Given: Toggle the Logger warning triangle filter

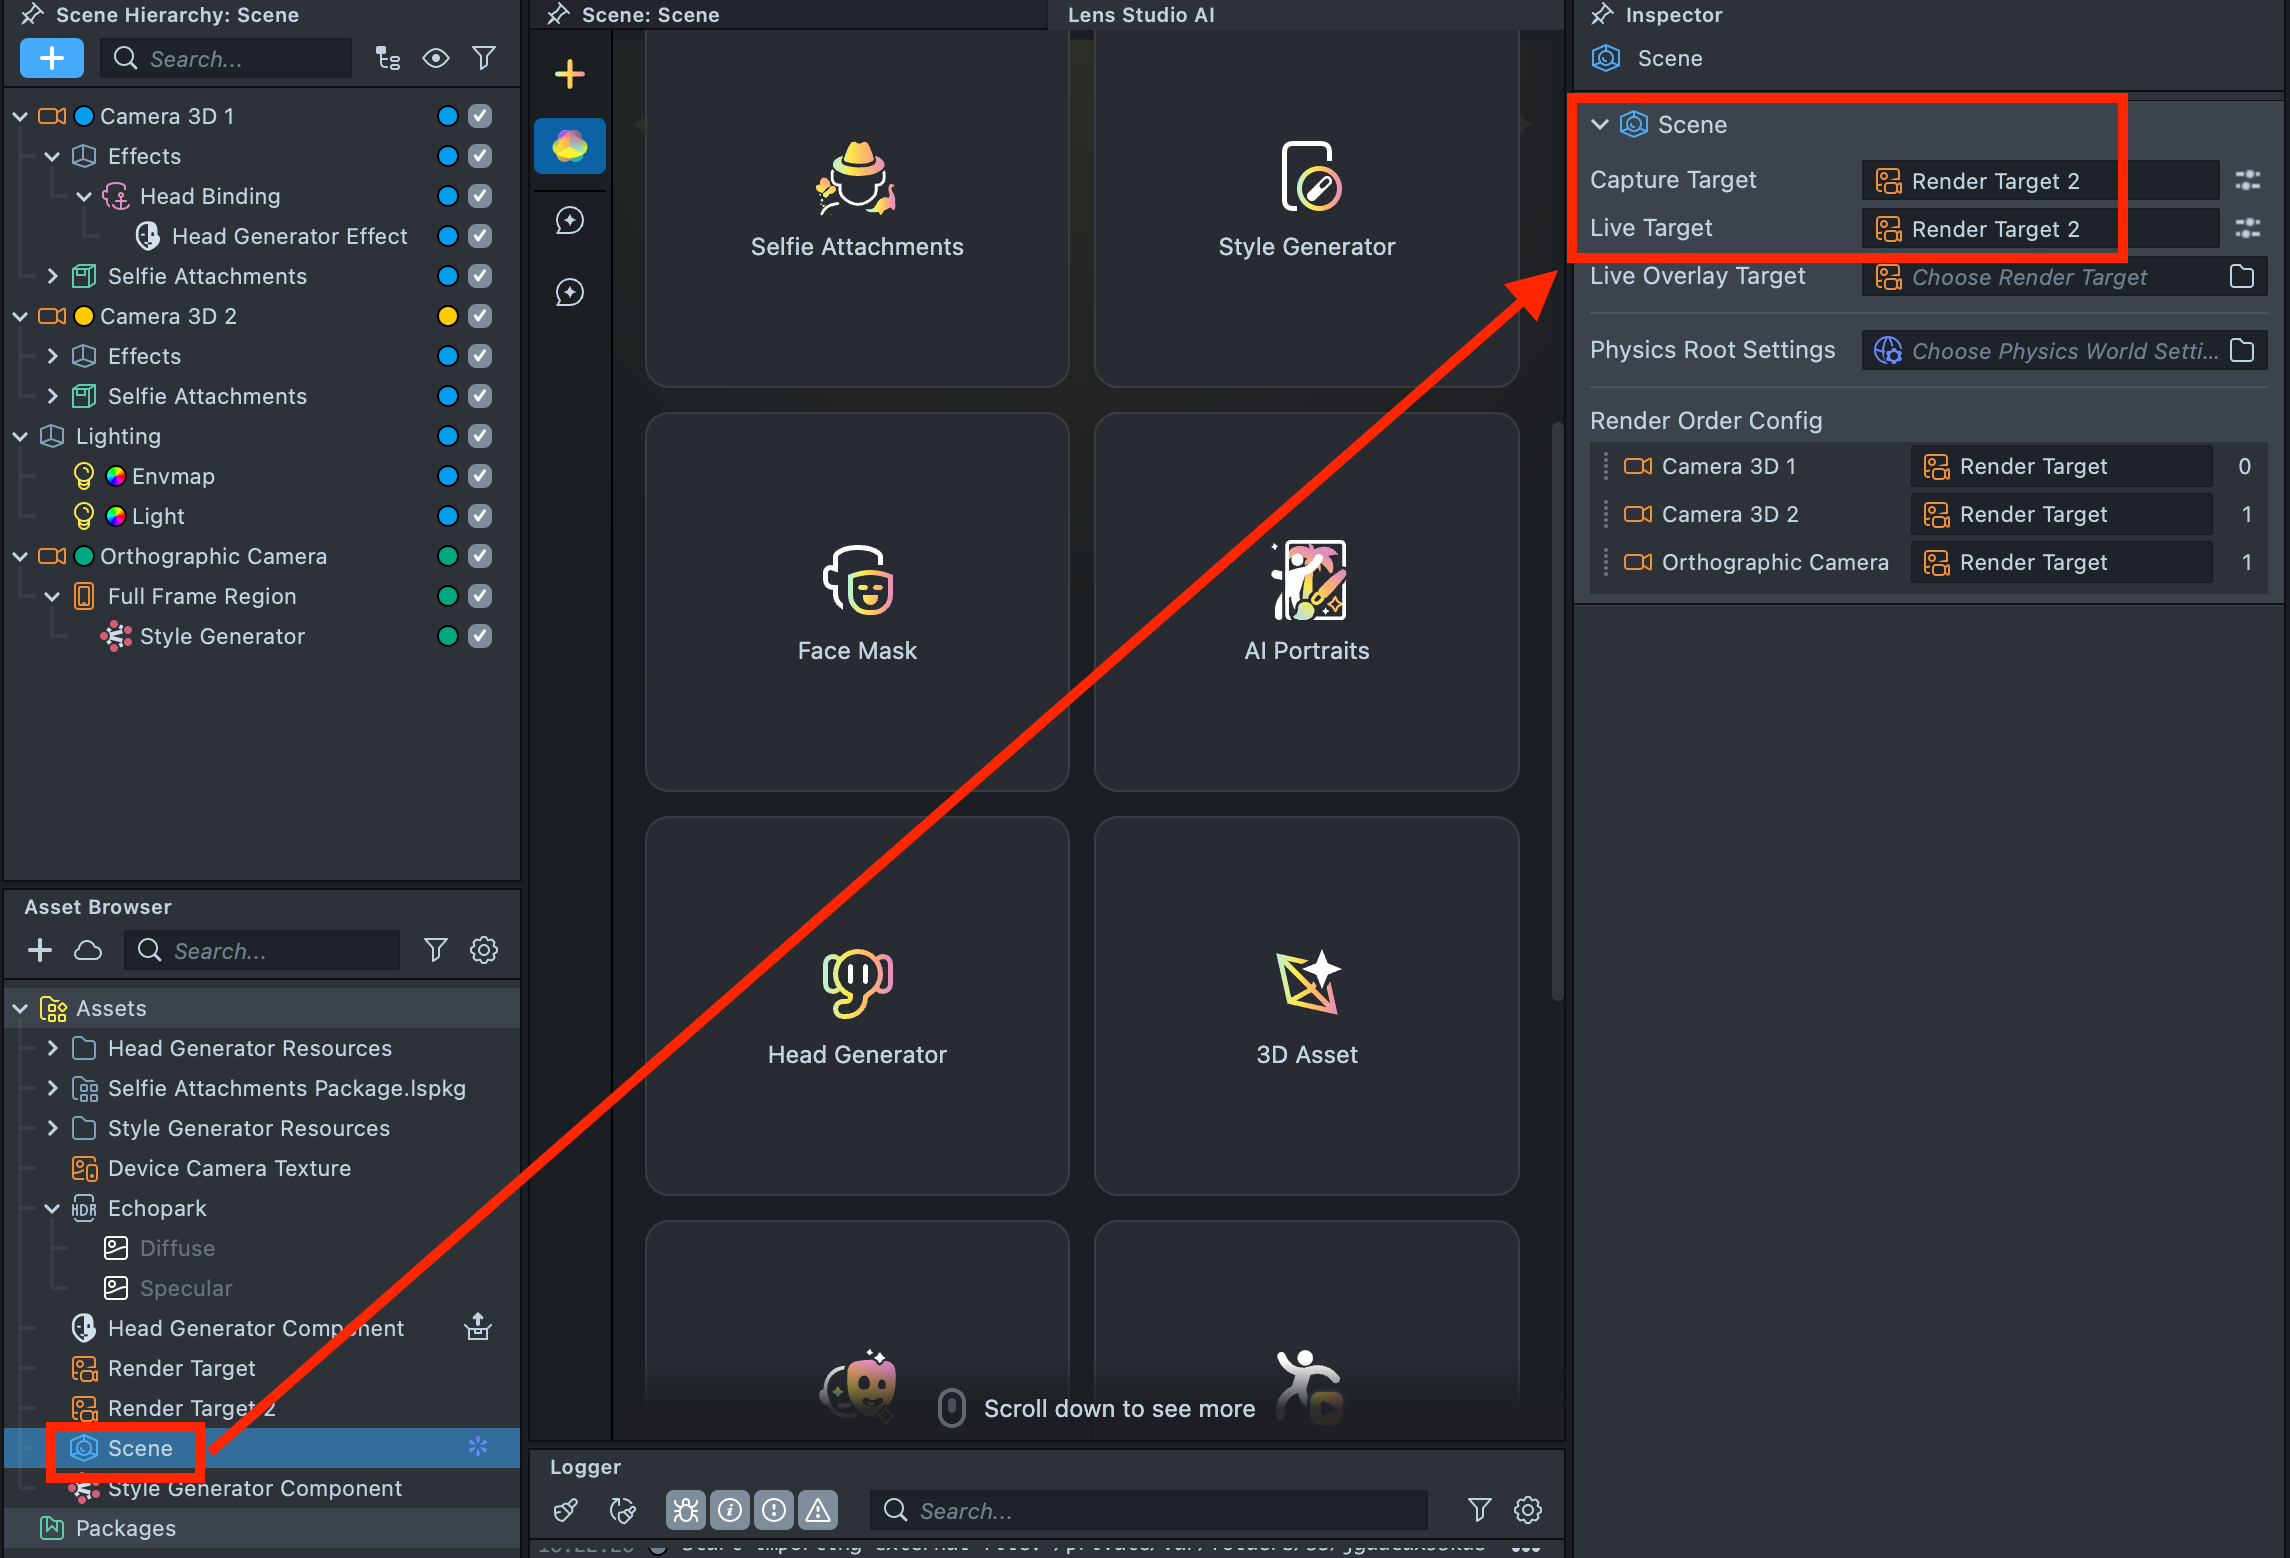Looking at the screenshot, I should point(818,1510).
